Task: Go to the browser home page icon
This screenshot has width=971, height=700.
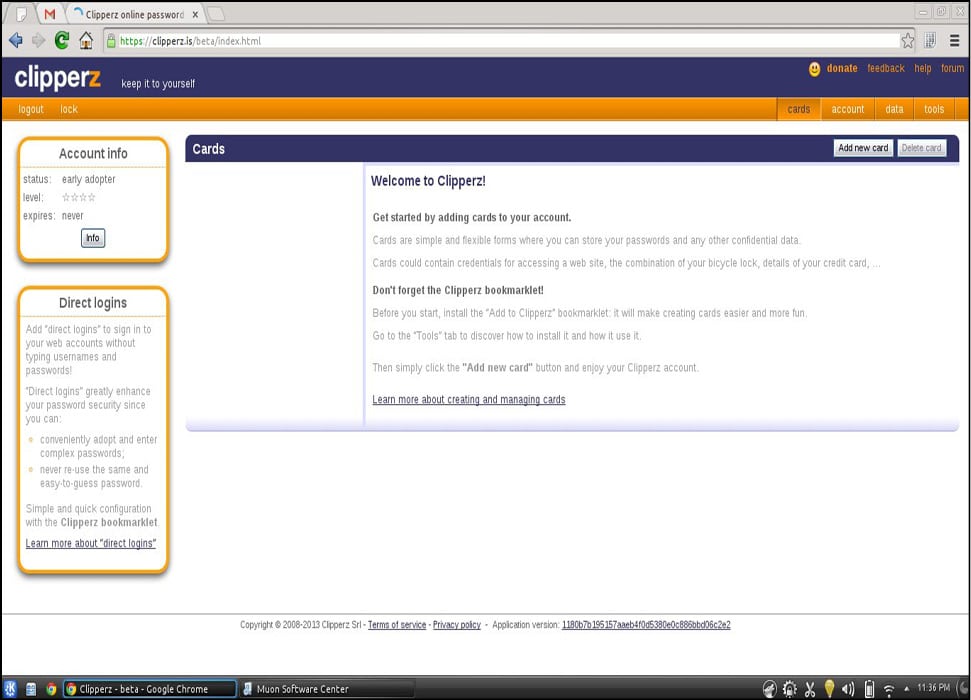Action: (86, 41)
